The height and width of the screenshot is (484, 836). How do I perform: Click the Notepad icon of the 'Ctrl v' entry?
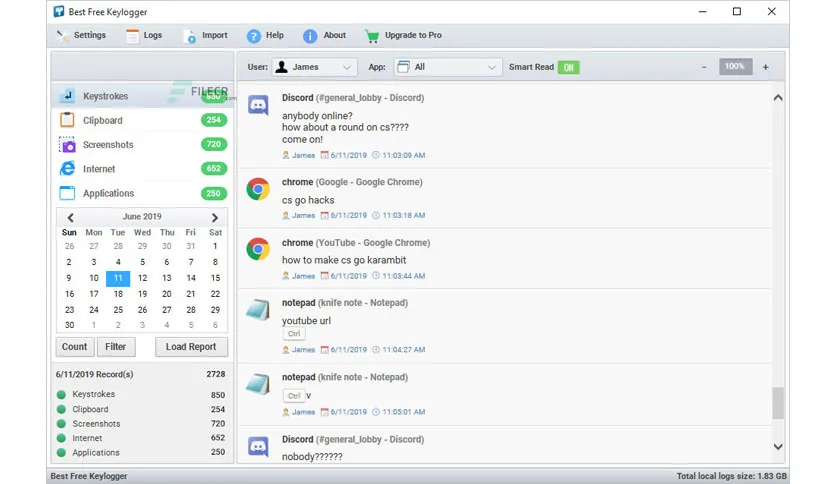tap(258, 384)
